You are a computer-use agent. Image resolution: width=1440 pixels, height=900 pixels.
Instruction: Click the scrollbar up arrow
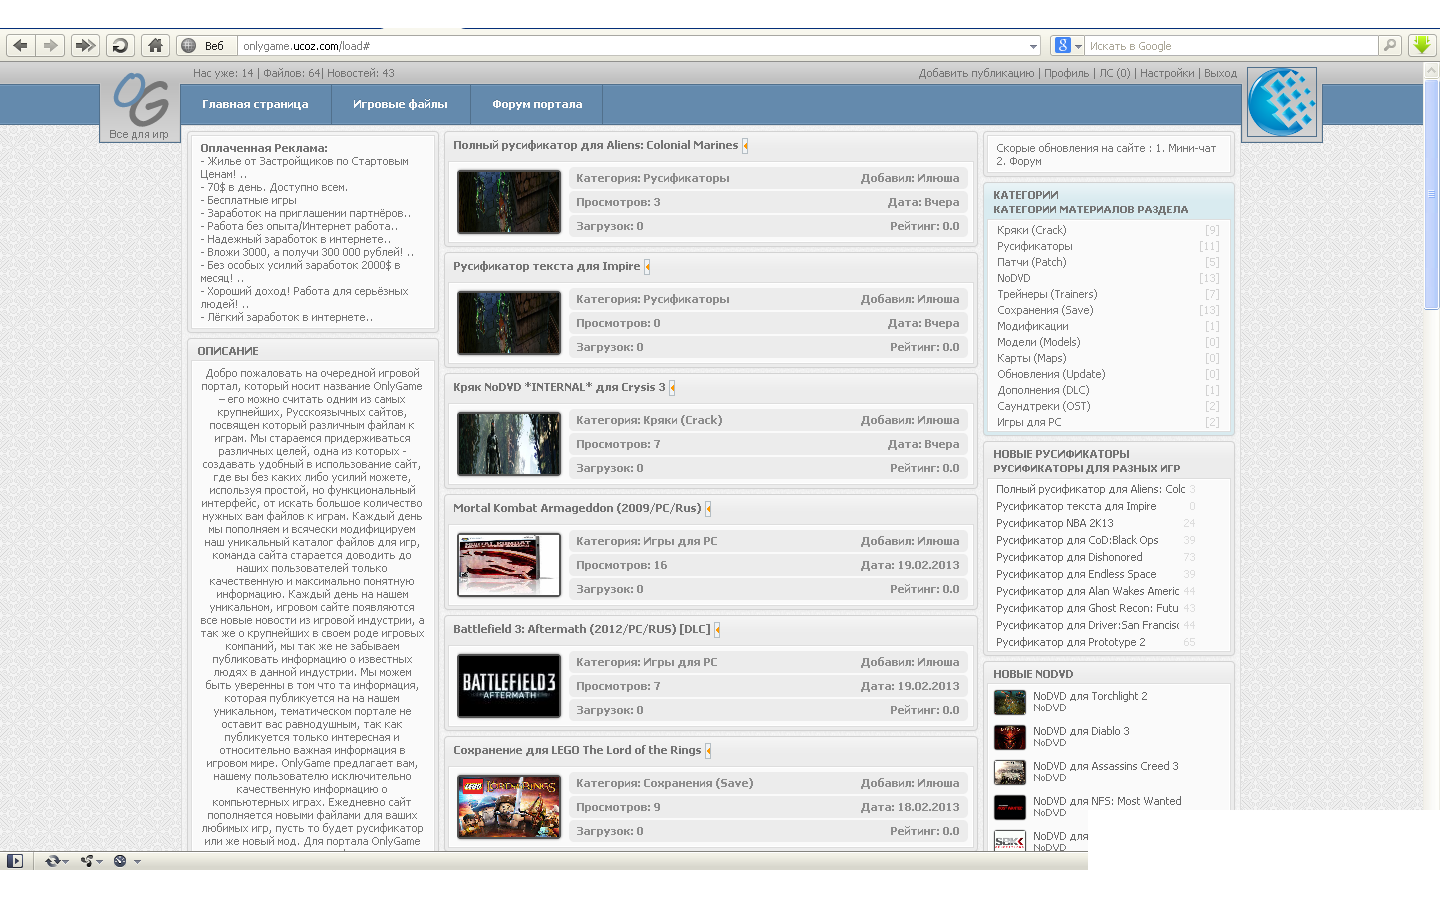click(x=1432, y=70)
